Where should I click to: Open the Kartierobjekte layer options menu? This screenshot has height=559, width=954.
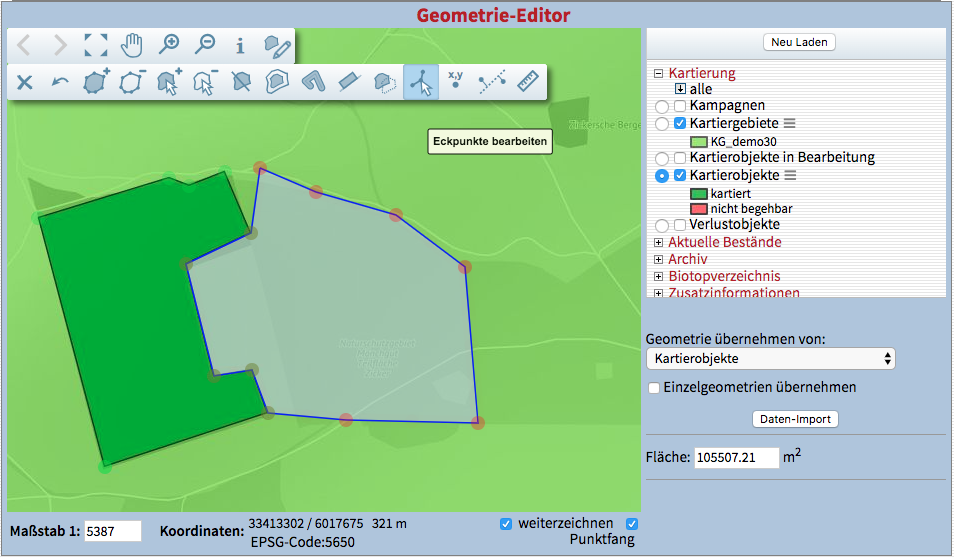(x=789, y=176)
